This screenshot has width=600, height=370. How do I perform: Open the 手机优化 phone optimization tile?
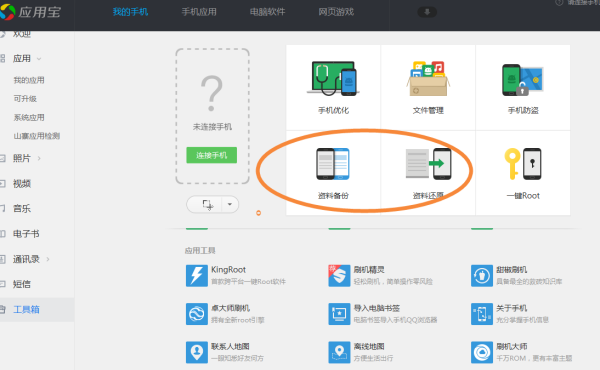click(333, 87)
